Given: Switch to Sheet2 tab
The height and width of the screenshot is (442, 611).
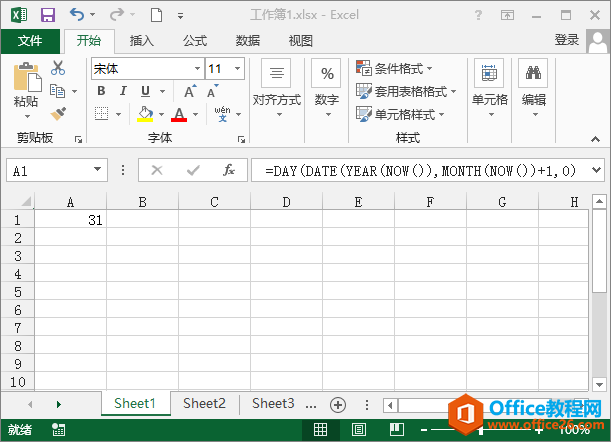Looking at the screenshot, I should tap(204, 403).
